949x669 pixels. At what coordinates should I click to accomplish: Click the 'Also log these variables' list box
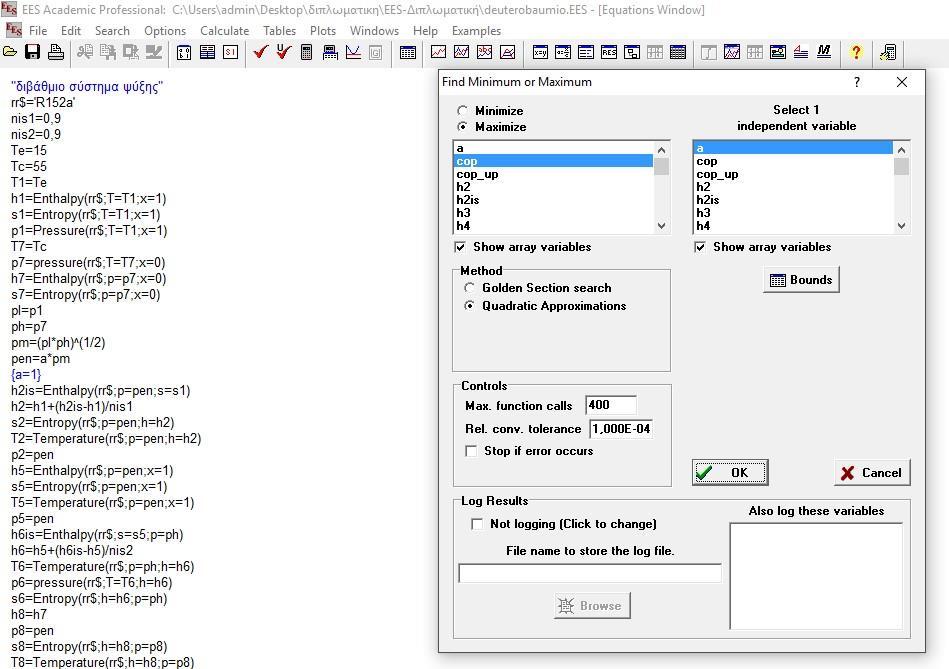tap(816, 576)
